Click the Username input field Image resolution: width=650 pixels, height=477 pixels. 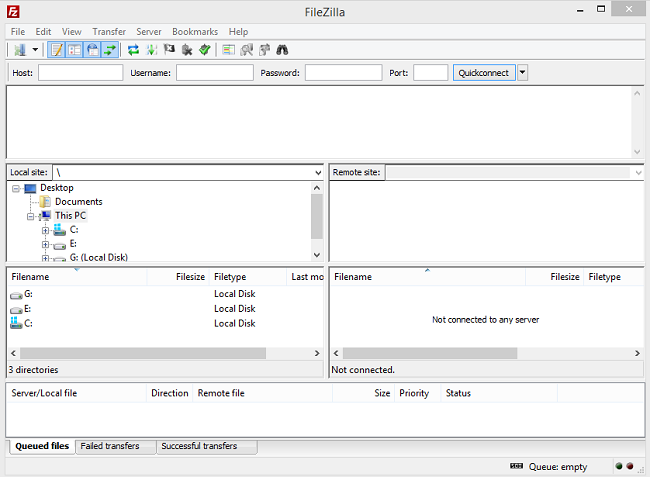[x=215, y=73]
